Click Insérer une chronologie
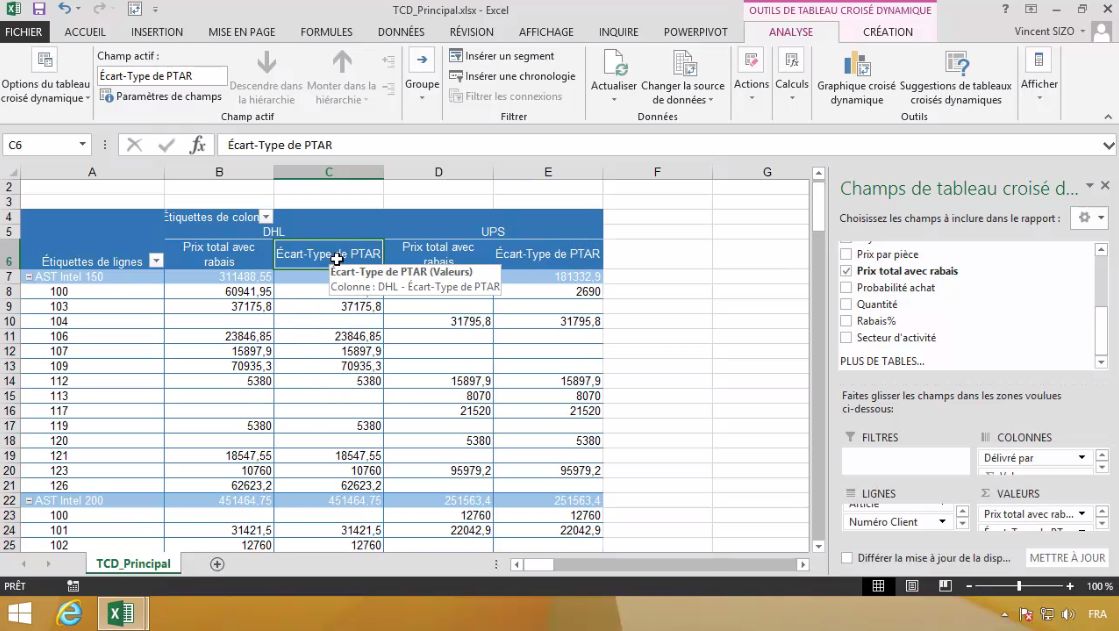This screenshot has width=1119, height=631. [512, 76]
